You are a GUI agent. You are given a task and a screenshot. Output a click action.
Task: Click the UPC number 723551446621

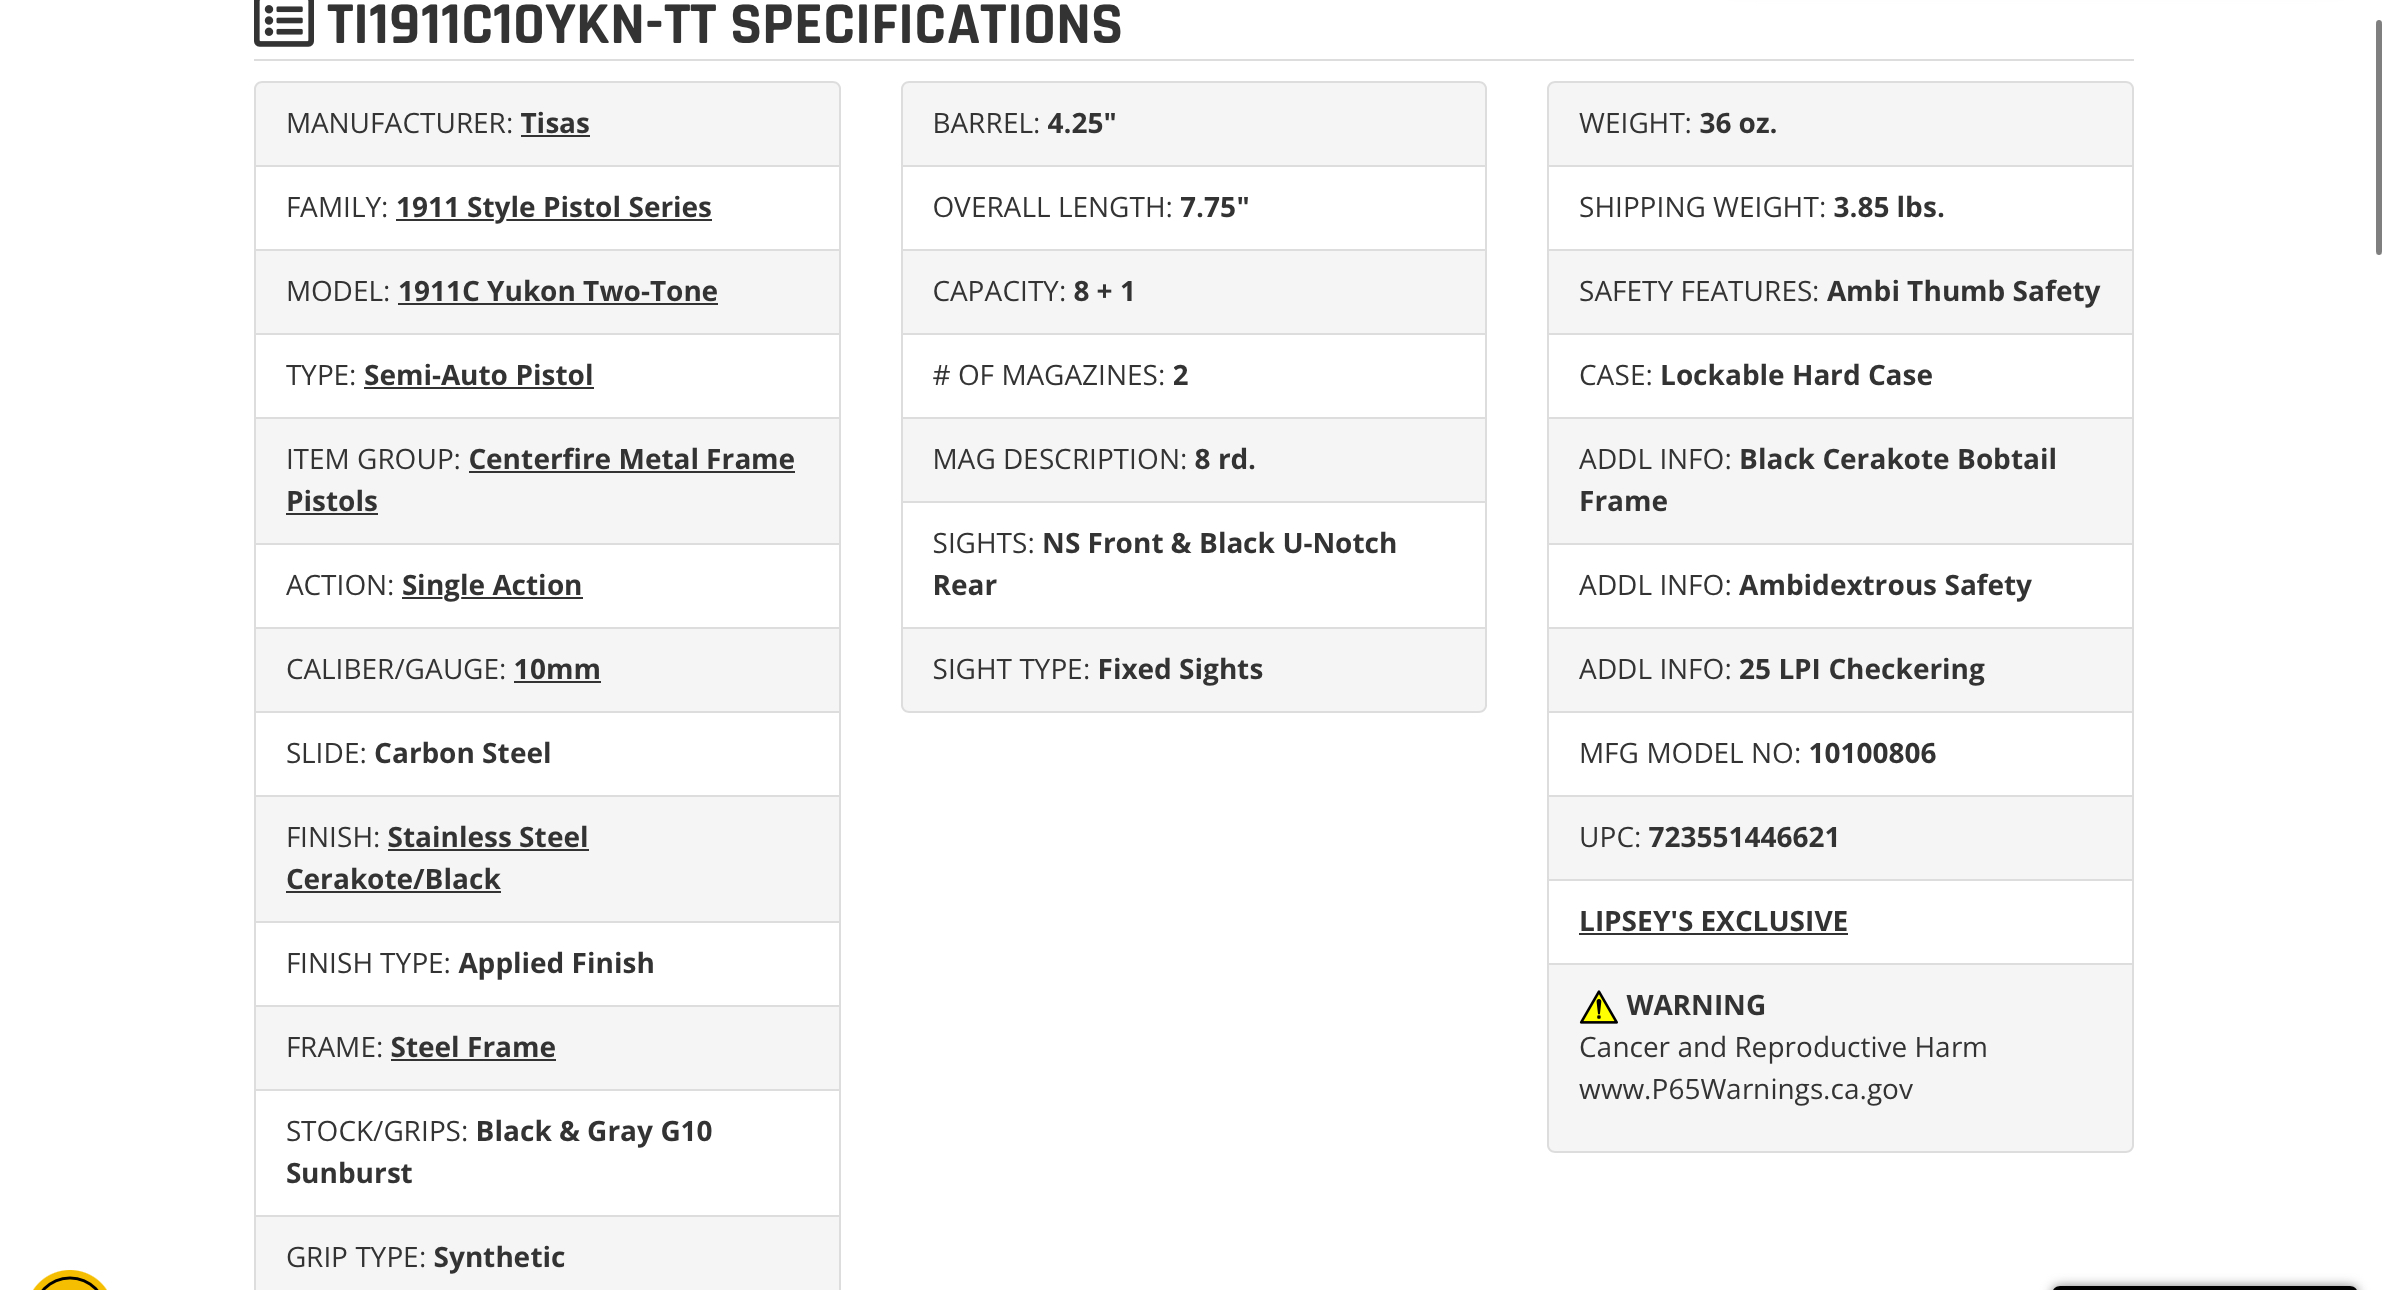click(x=1743, y=837)
